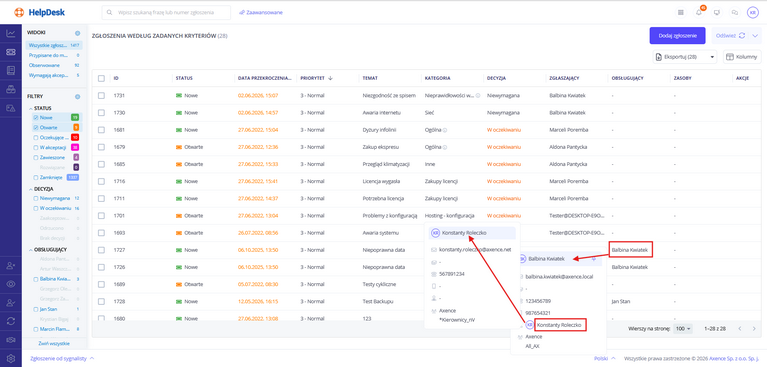Open ticket Test Backupu
767x367 pixels.
(379, 301)
